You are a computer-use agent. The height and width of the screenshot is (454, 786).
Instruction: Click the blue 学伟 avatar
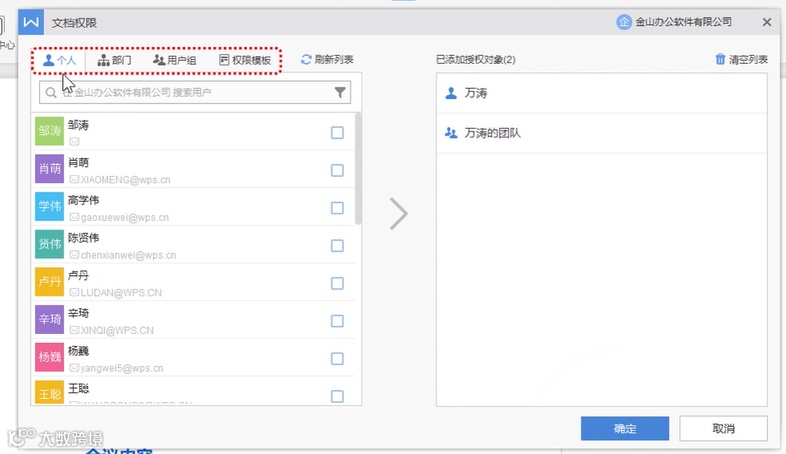[50, 206]
